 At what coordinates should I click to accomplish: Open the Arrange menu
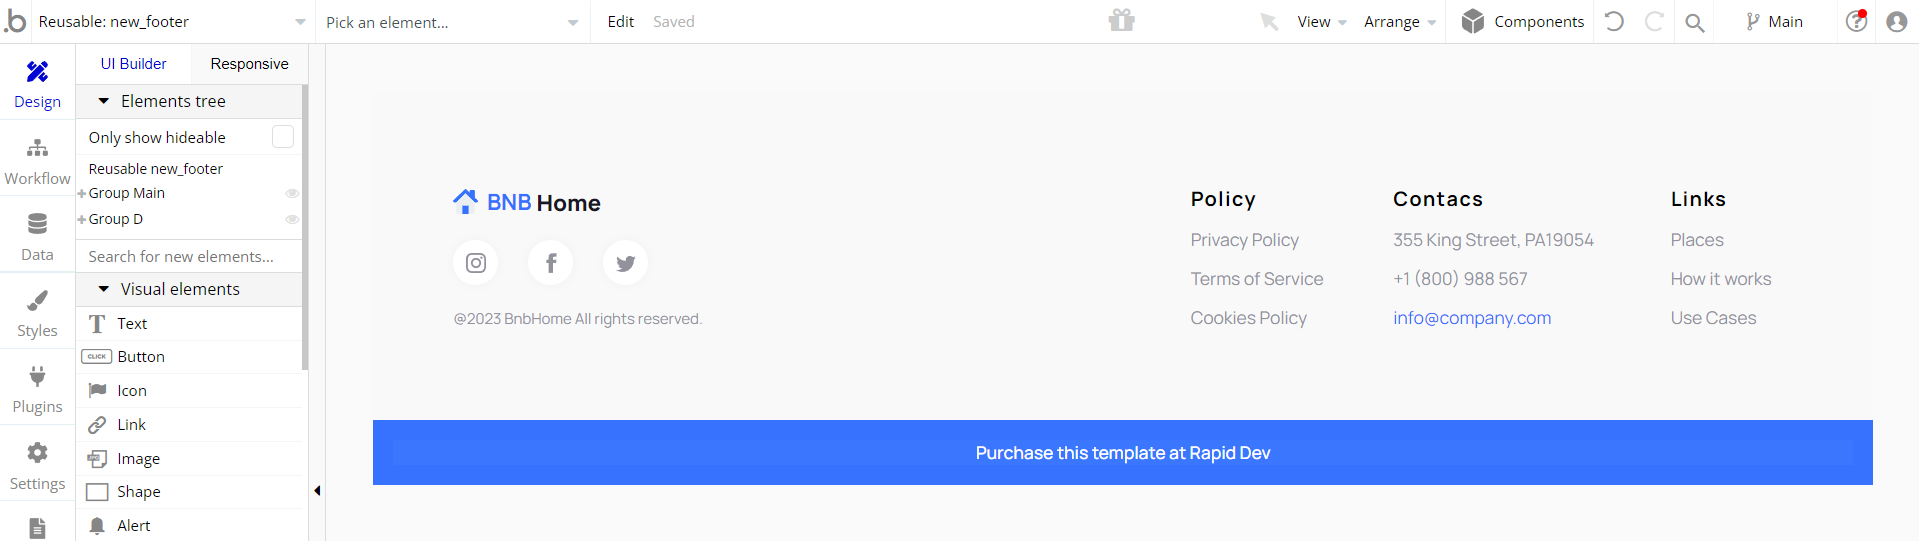click(x=1400, y=22)
